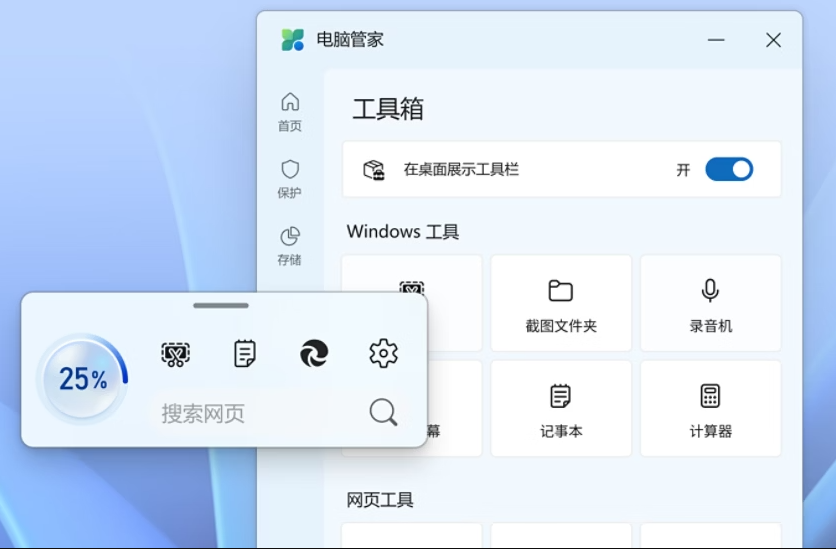Click the 在桌面展示工具栏 label
The image size is (836, 549).
pos(461,169)
